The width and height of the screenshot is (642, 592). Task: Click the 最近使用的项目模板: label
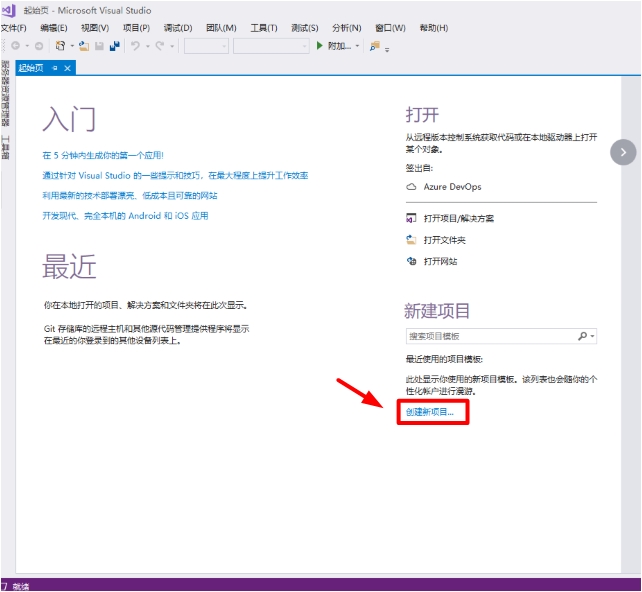click(x=444, y=359)
